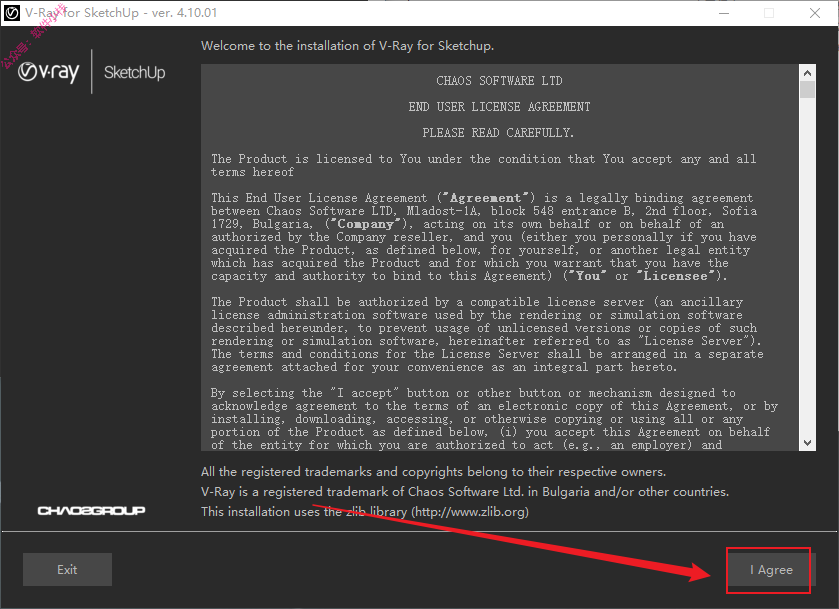Click the Chaos Group logo
The width and height of the screenshot is (839, 609).
coord(91,511)
